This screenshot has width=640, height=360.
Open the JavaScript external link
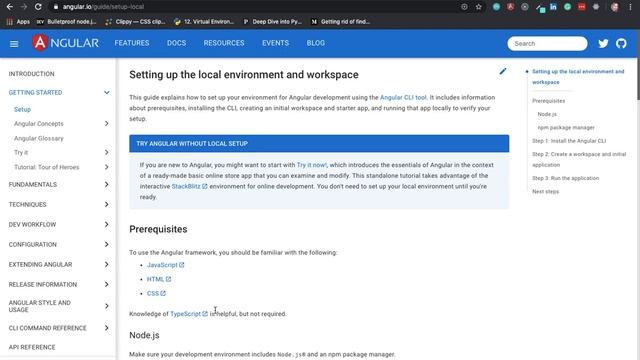(x=165, y=265)
